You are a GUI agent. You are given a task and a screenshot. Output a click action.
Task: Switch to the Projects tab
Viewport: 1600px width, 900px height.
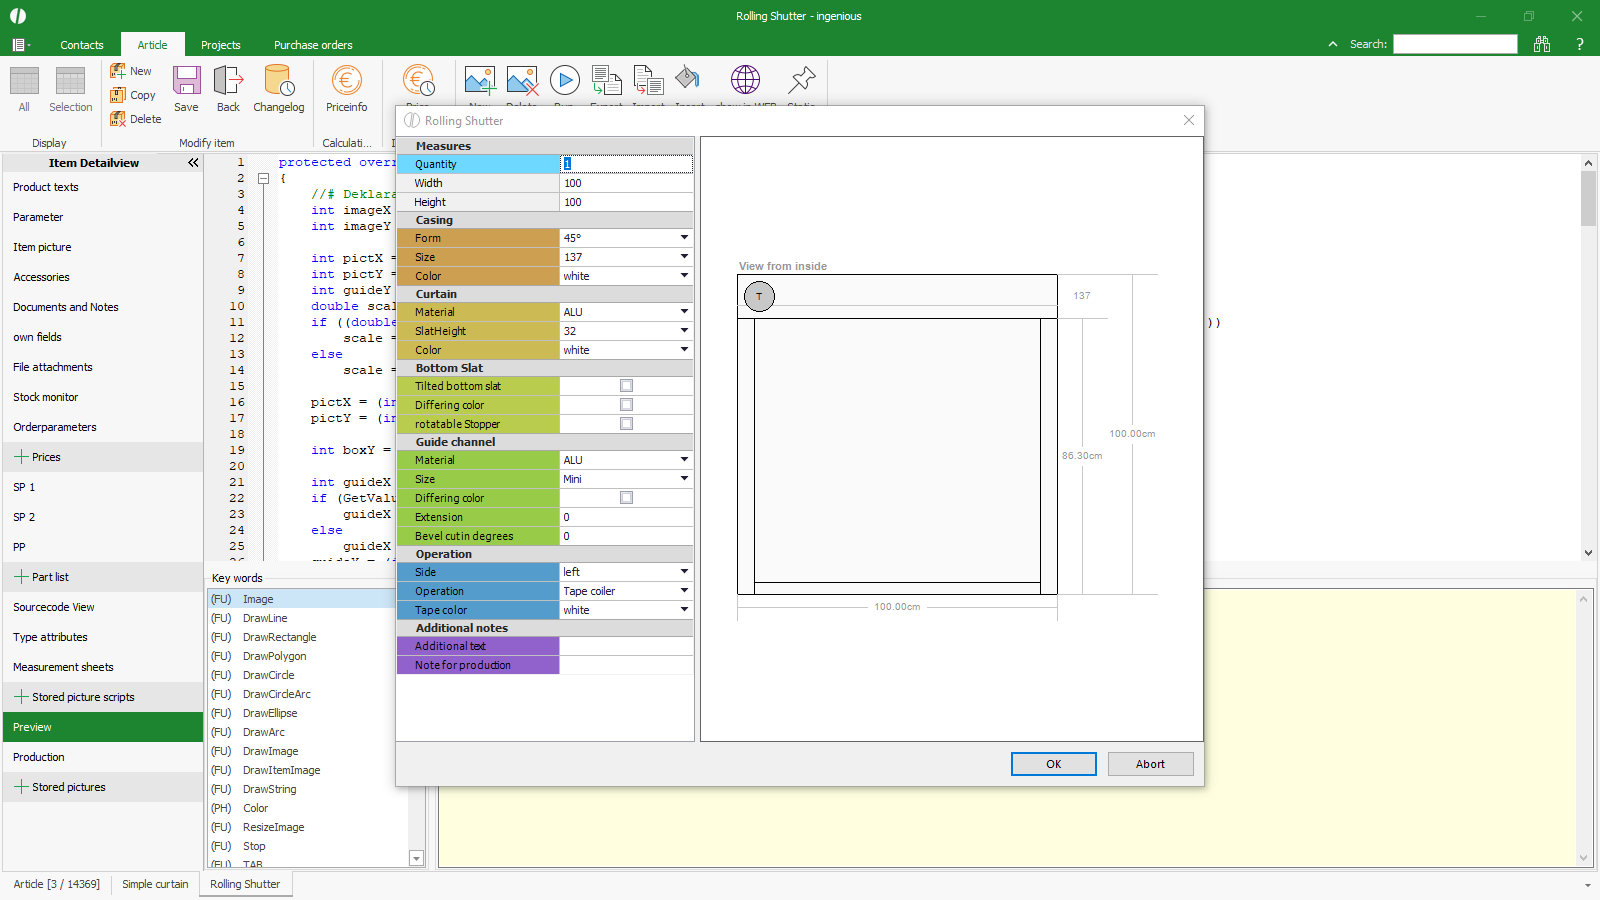coord(220,45)
